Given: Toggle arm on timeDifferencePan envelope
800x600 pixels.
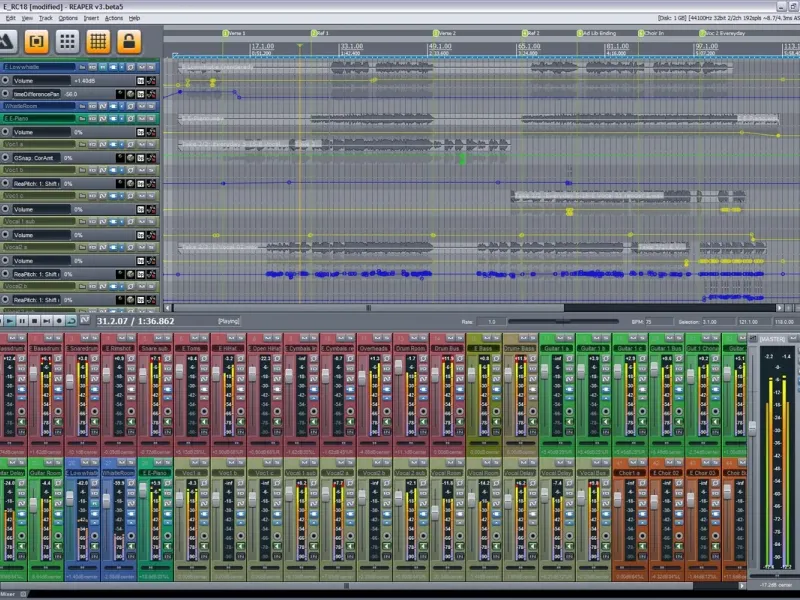Looking at the screenshot, I should click(7, 93).
